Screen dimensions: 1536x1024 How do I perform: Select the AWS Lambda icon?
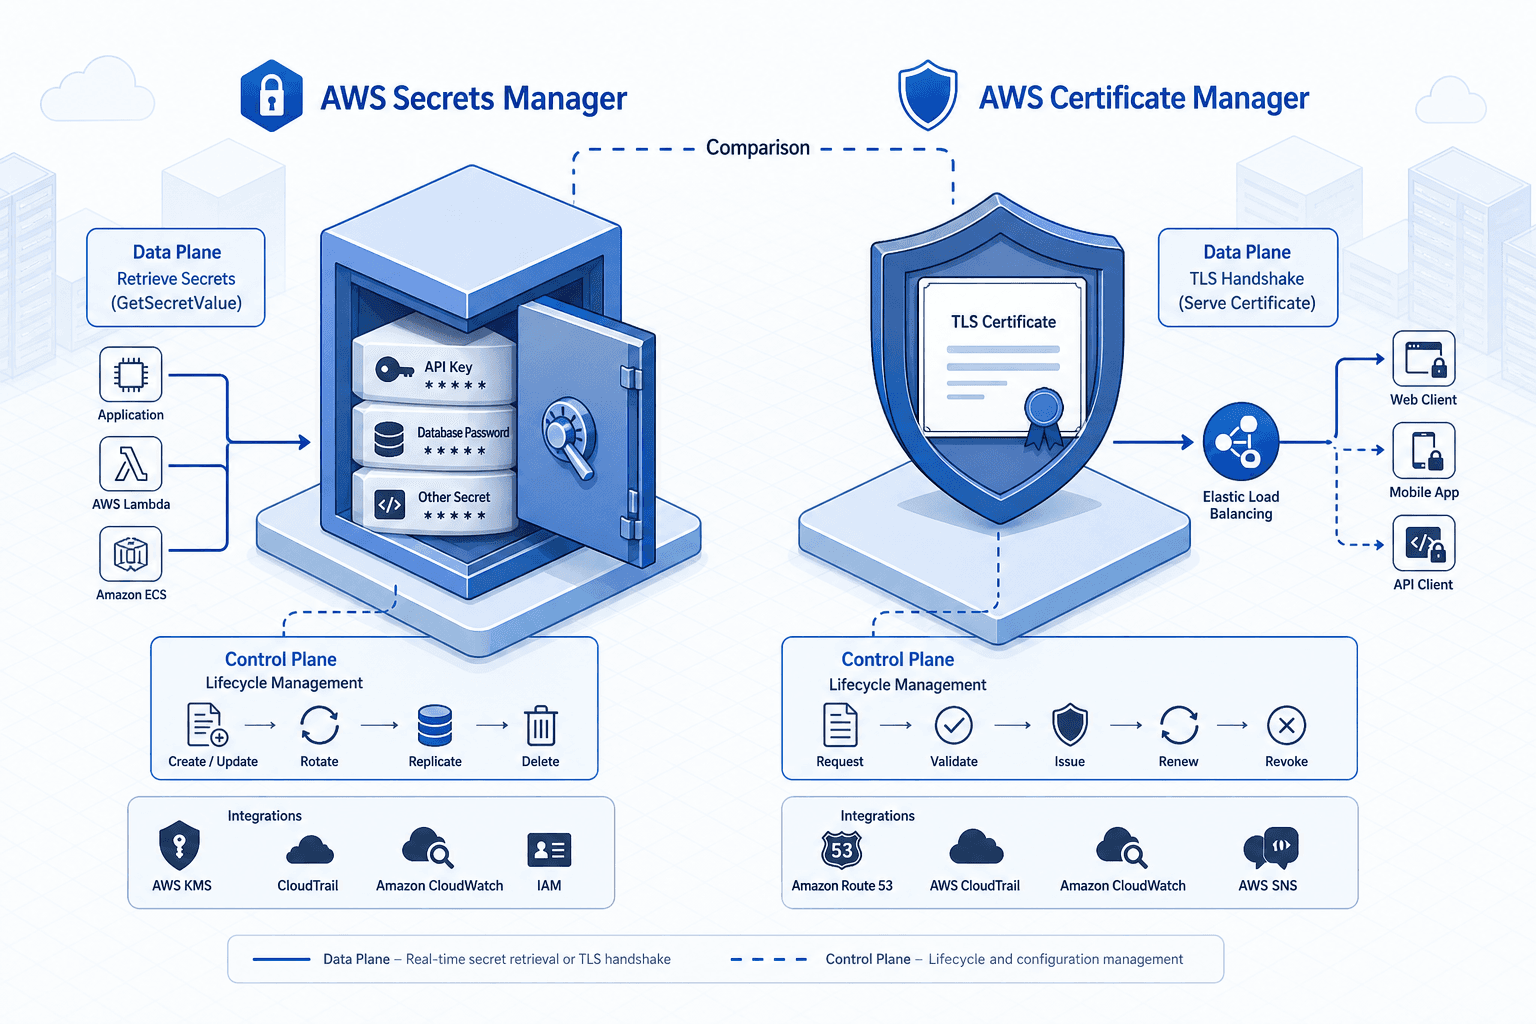pyautogui.click(x=131, y=464)
